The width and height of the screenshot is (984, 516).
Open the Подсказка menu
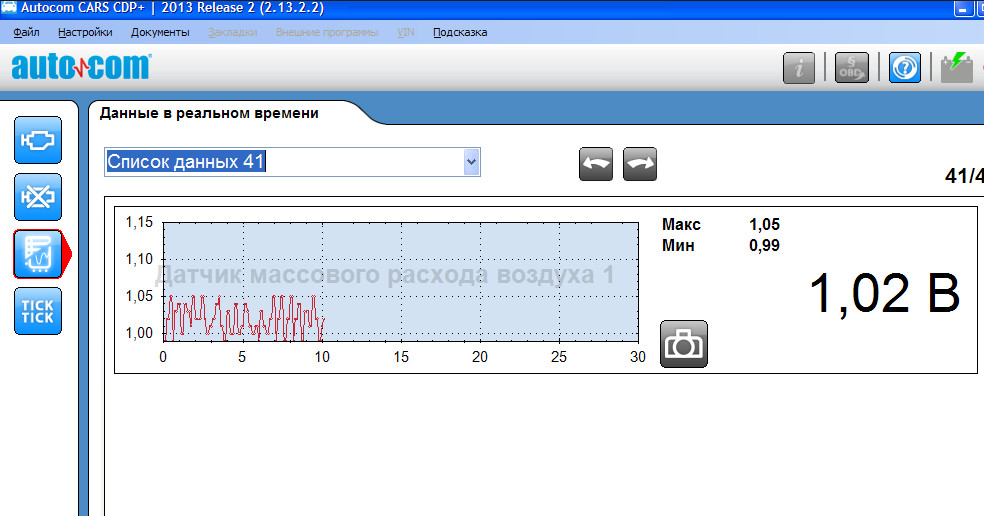coord(460,32)
